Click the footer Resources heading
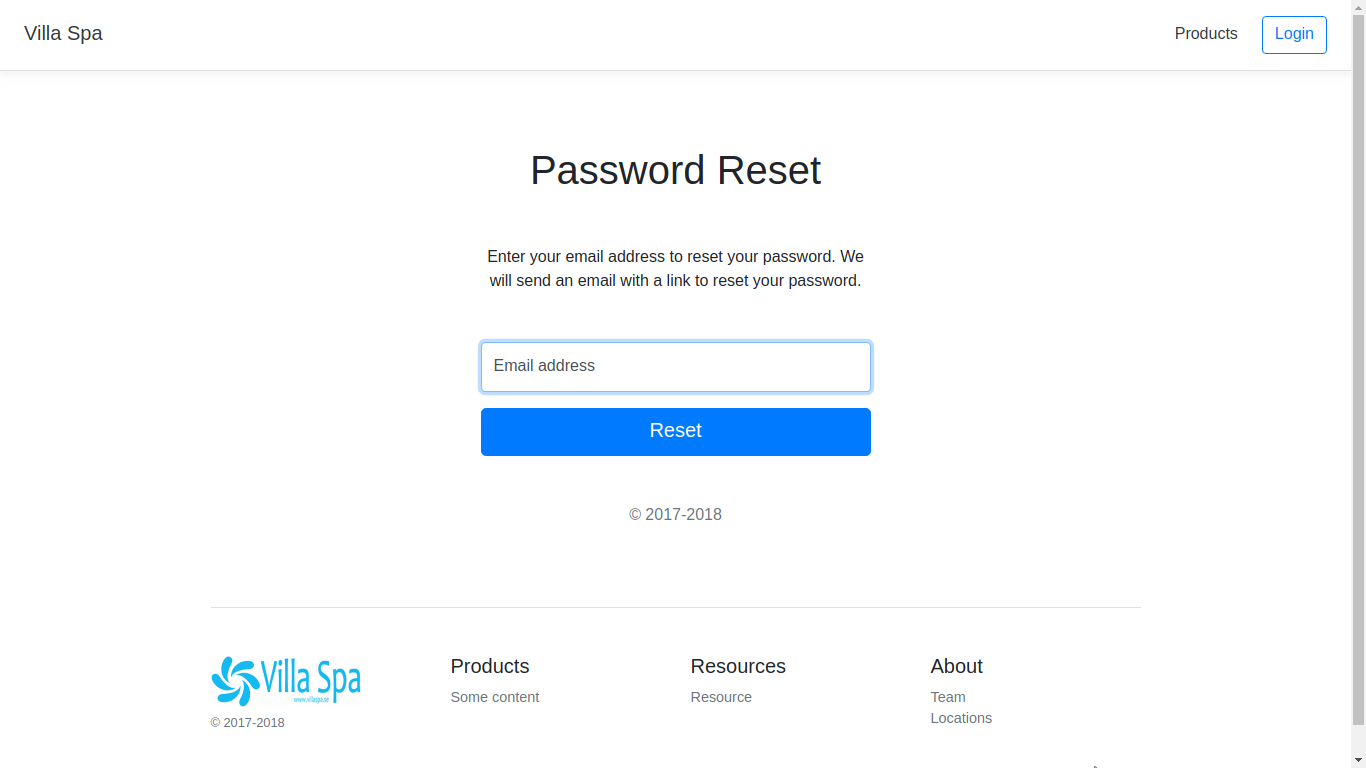This screenshot has height=768, width=1366. pyautogui.click(x=737, y=666)
